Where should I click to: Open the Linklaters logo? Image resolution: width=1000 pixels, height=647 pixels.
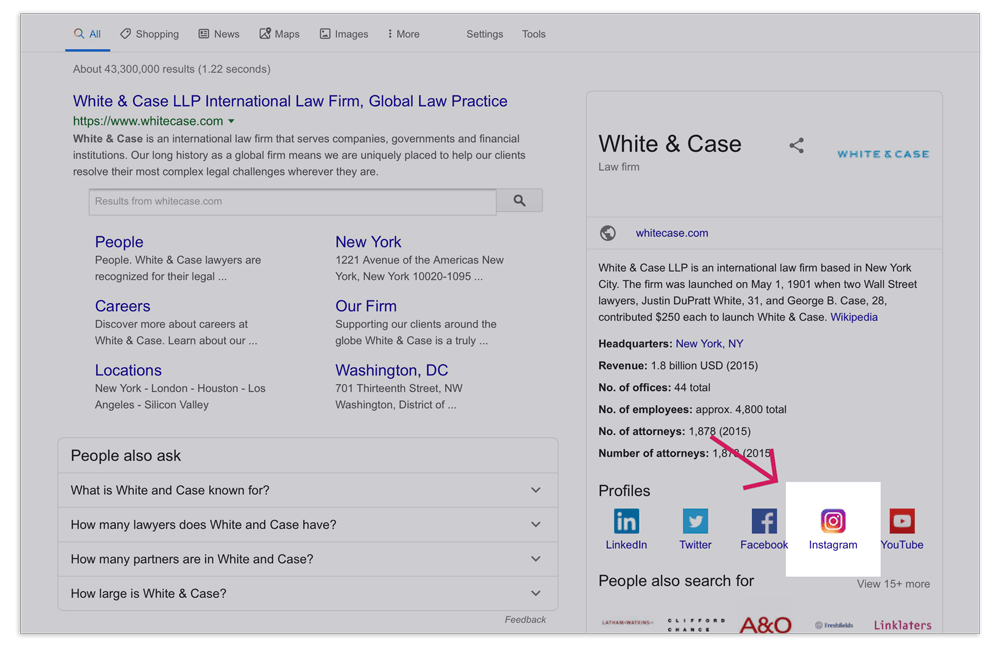pos(902,625)
